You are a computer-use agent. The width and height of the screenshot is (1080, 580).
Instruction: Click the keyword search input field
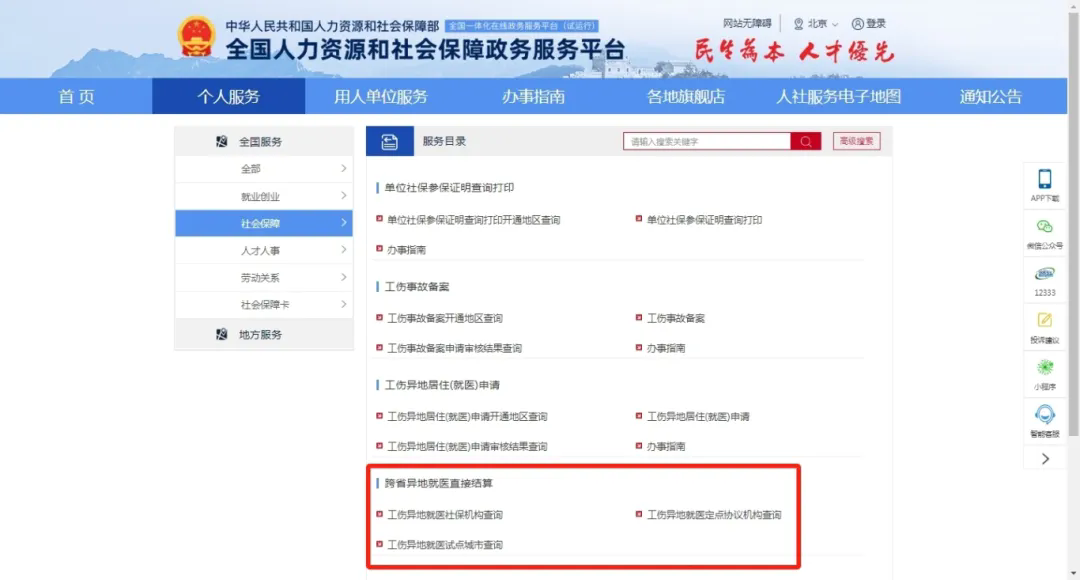(x=707, y=141)
